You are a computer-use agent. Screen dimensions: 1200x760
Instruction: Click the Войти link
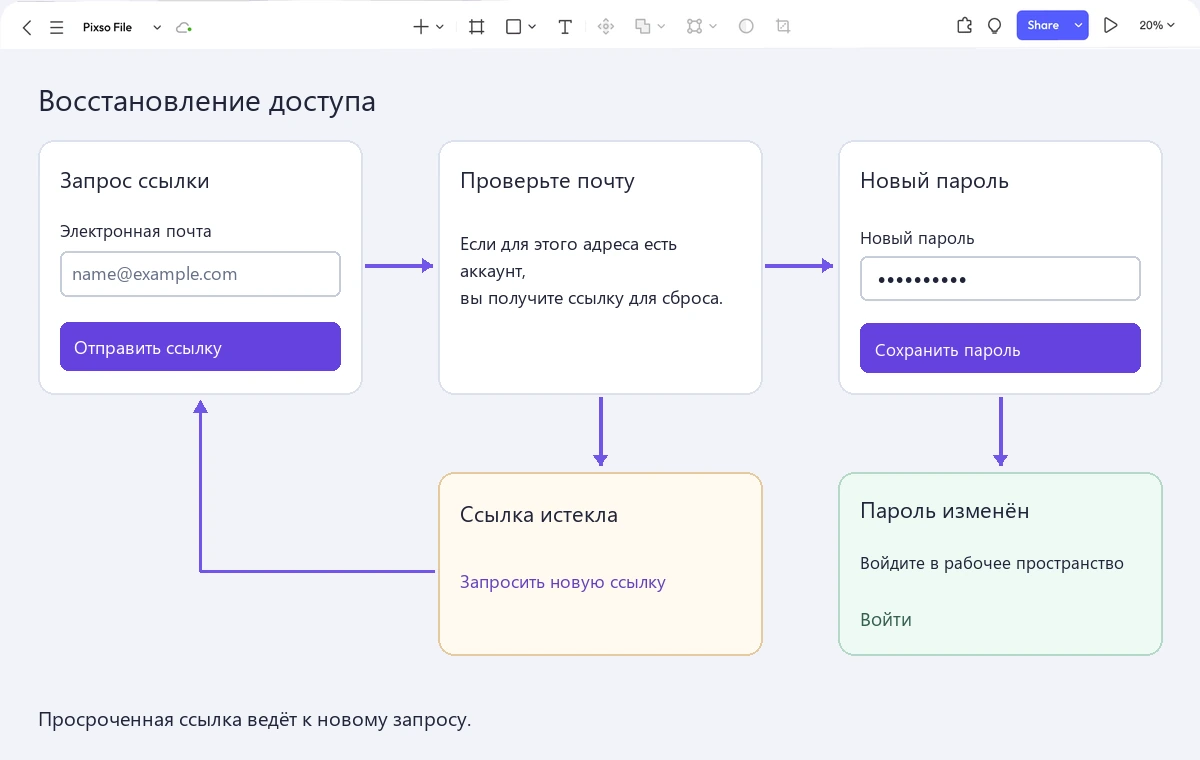click(x=886, y=619)
